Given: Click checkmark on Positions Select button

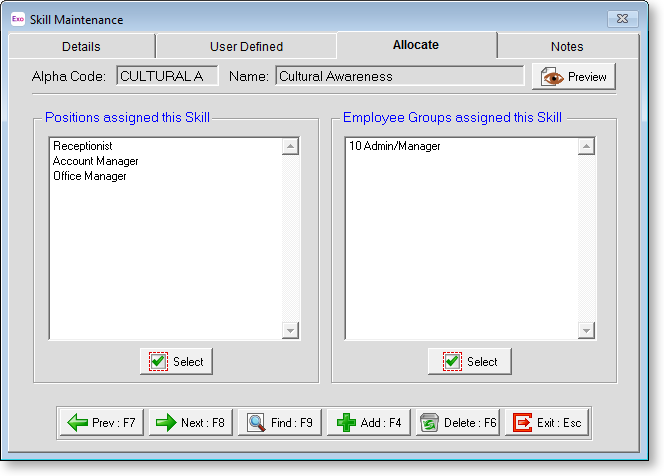Looking at the screenshot, I should pyautogui.click(x=158, y=362).
